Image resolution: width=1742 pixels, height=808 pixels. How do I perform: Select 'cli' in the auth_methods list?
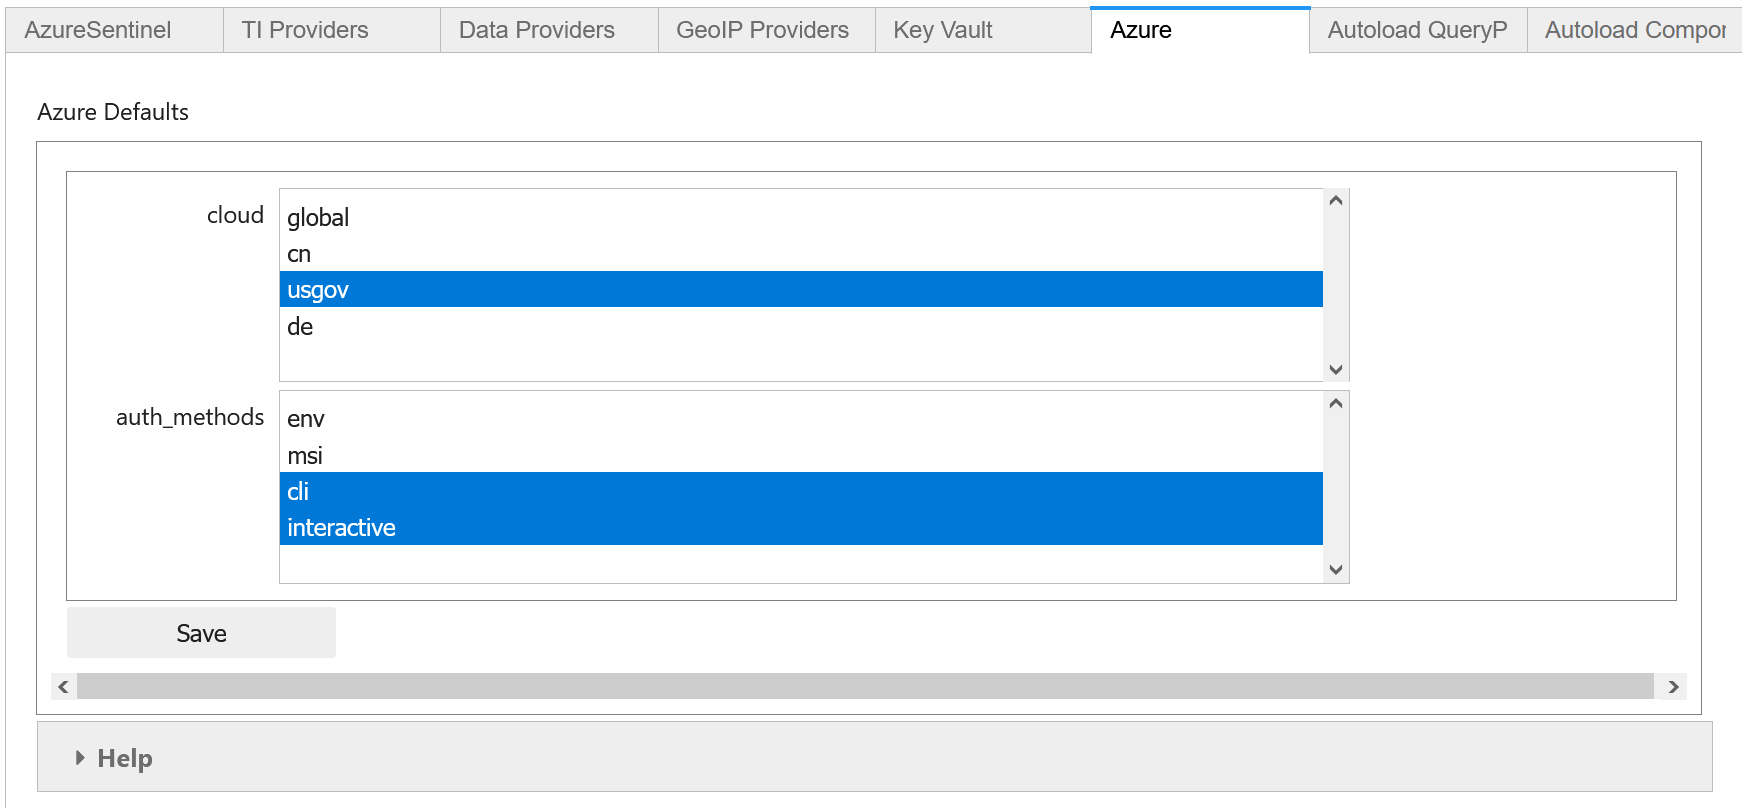point(801,491)
